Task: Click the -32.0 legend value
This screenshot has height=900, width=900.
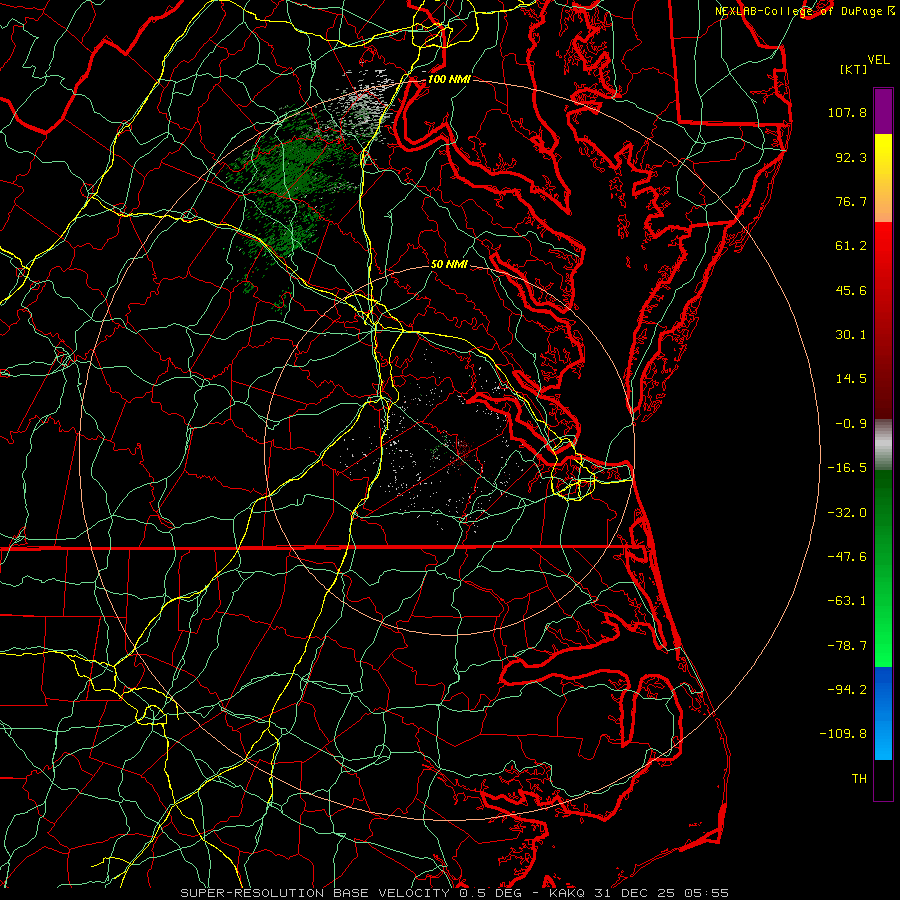Action: click(x=847, y=513)
